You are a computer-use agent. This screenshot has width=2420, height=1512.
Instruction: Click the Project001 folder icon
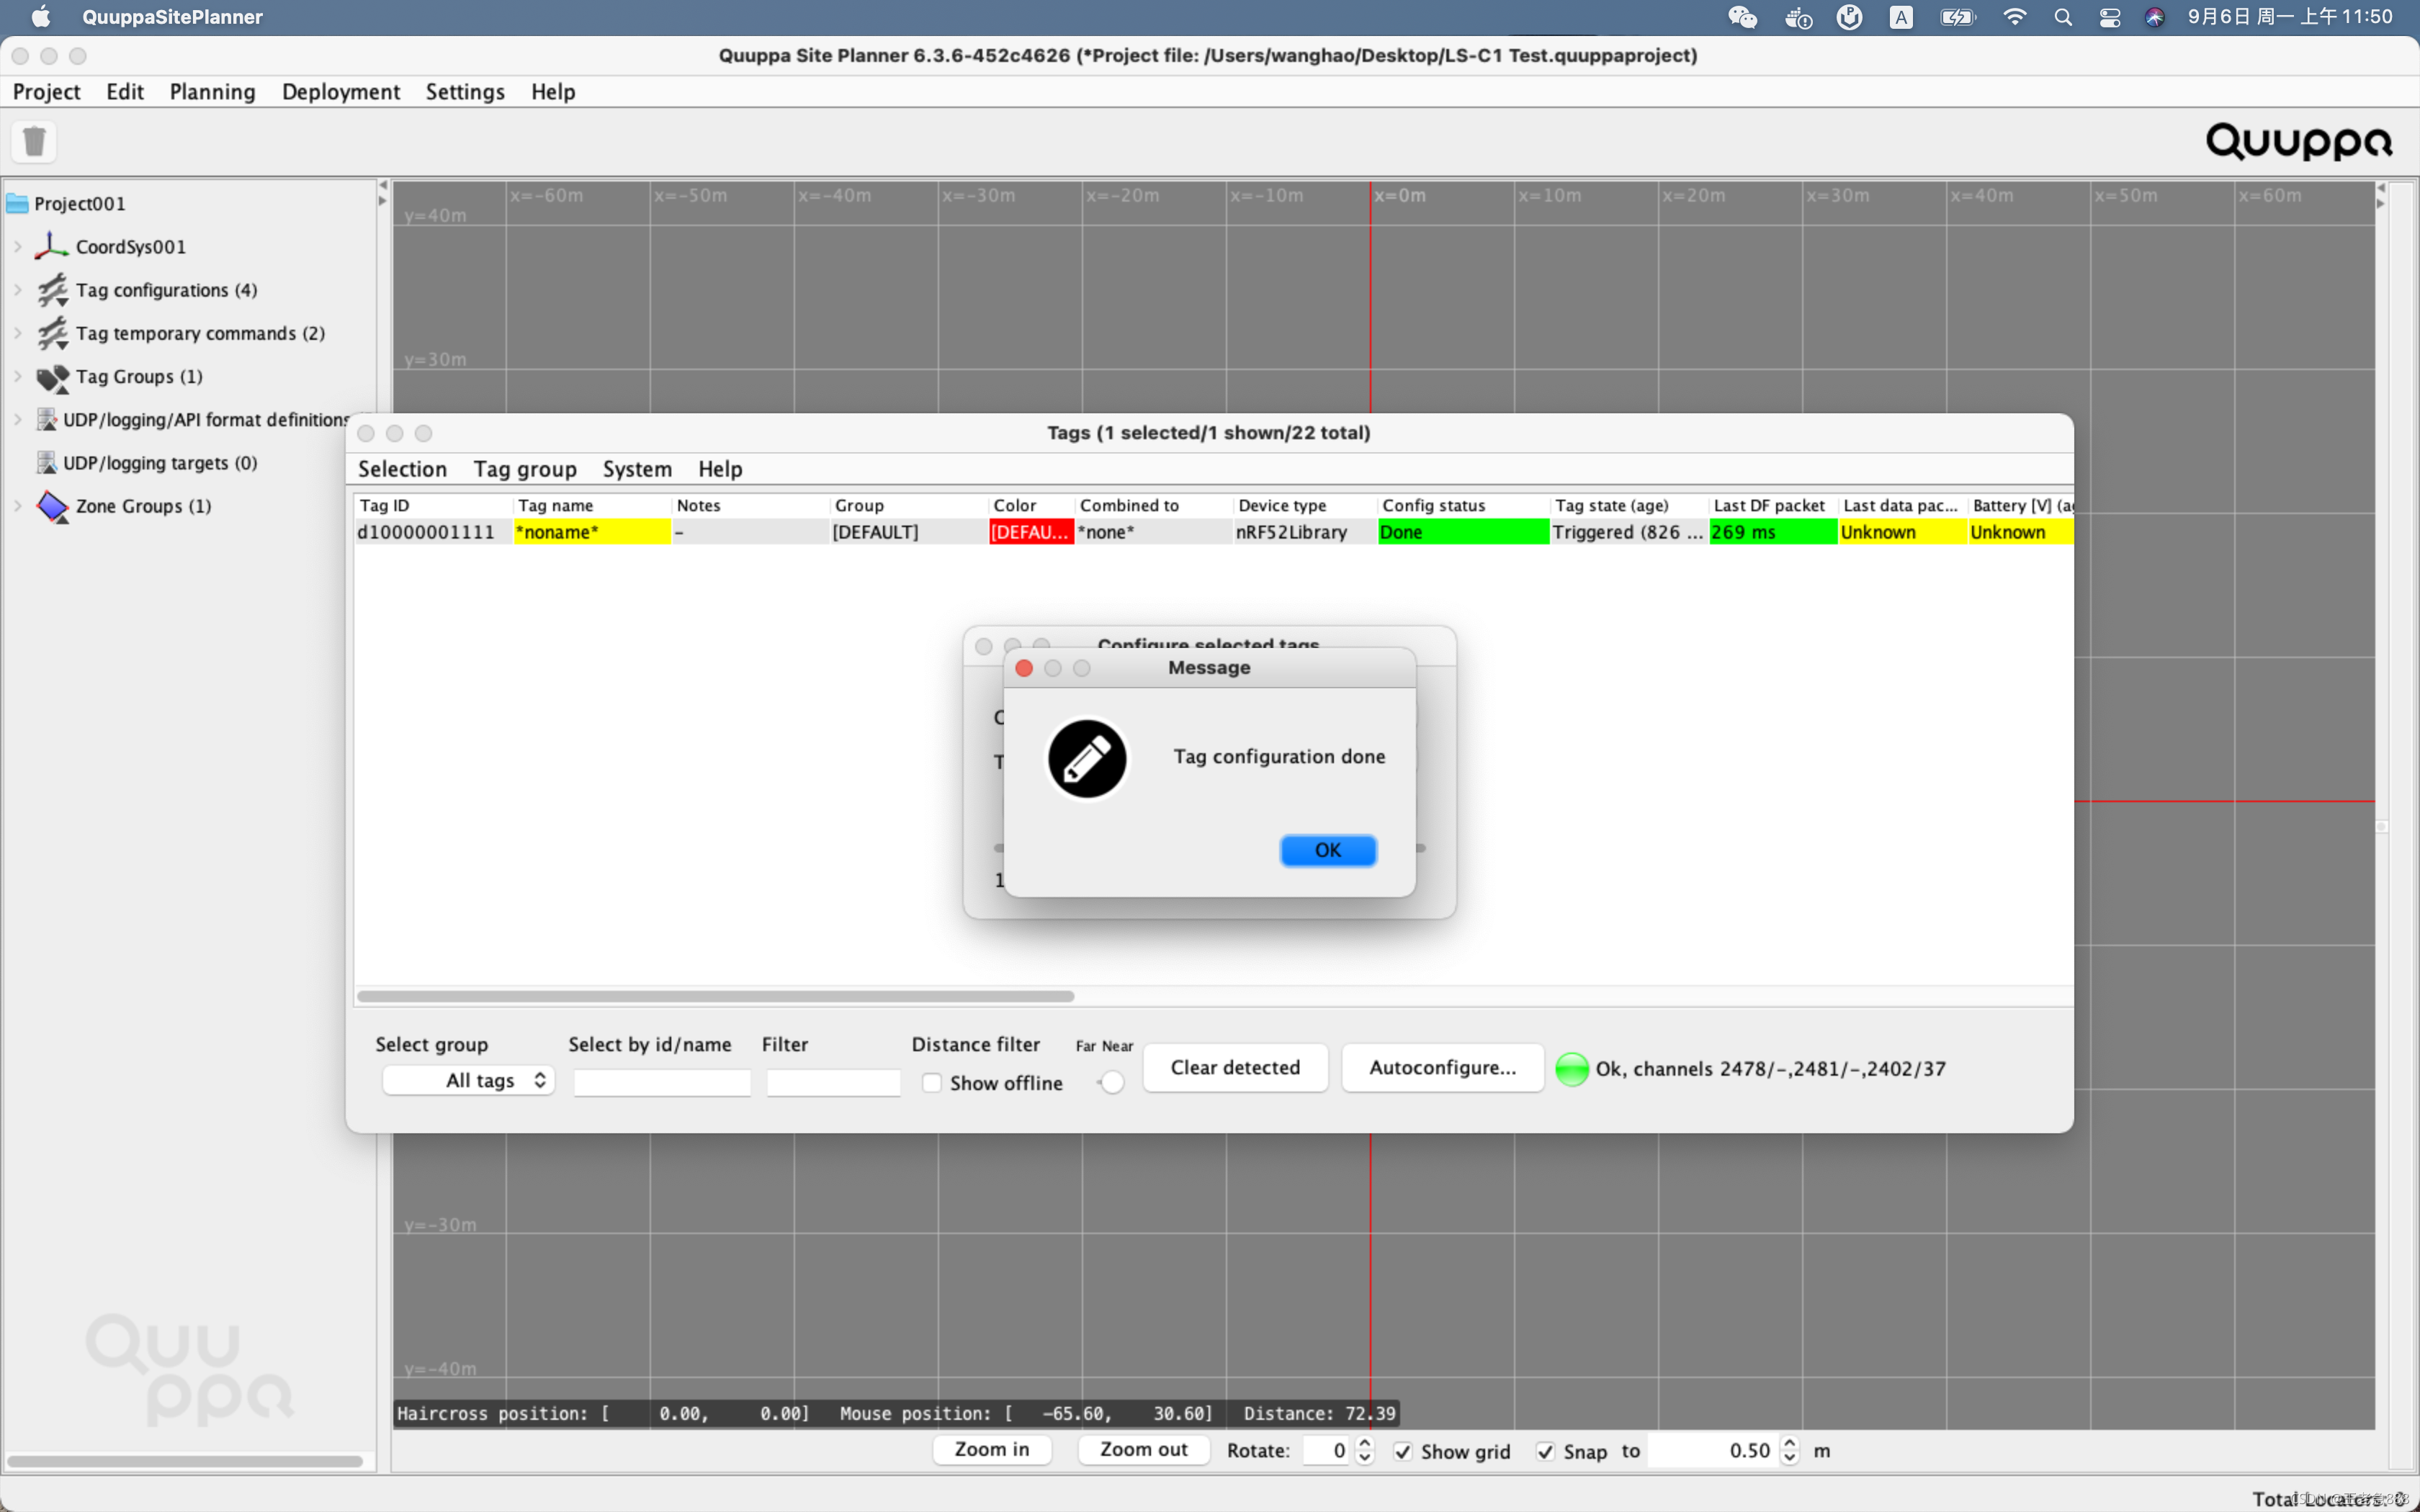point(17,204)
